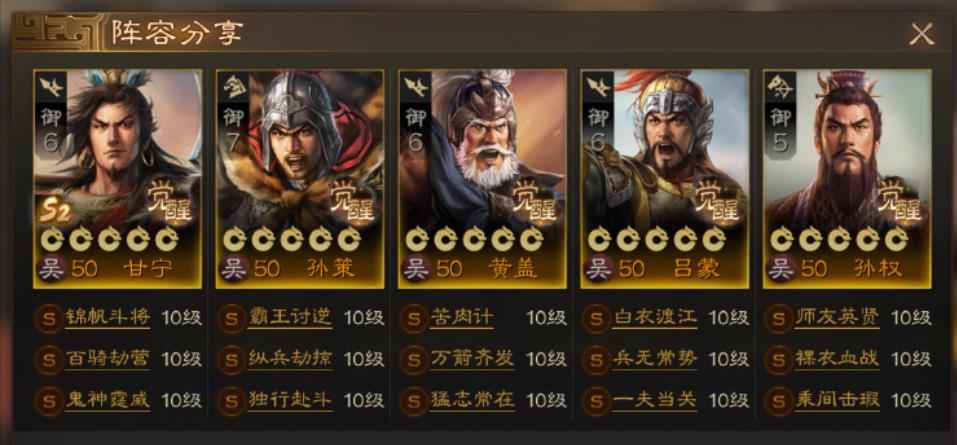Viewport: 957px width, 445px height.
Task: Click the S2 badge on 甘宁 card
Action: point(56,212)
